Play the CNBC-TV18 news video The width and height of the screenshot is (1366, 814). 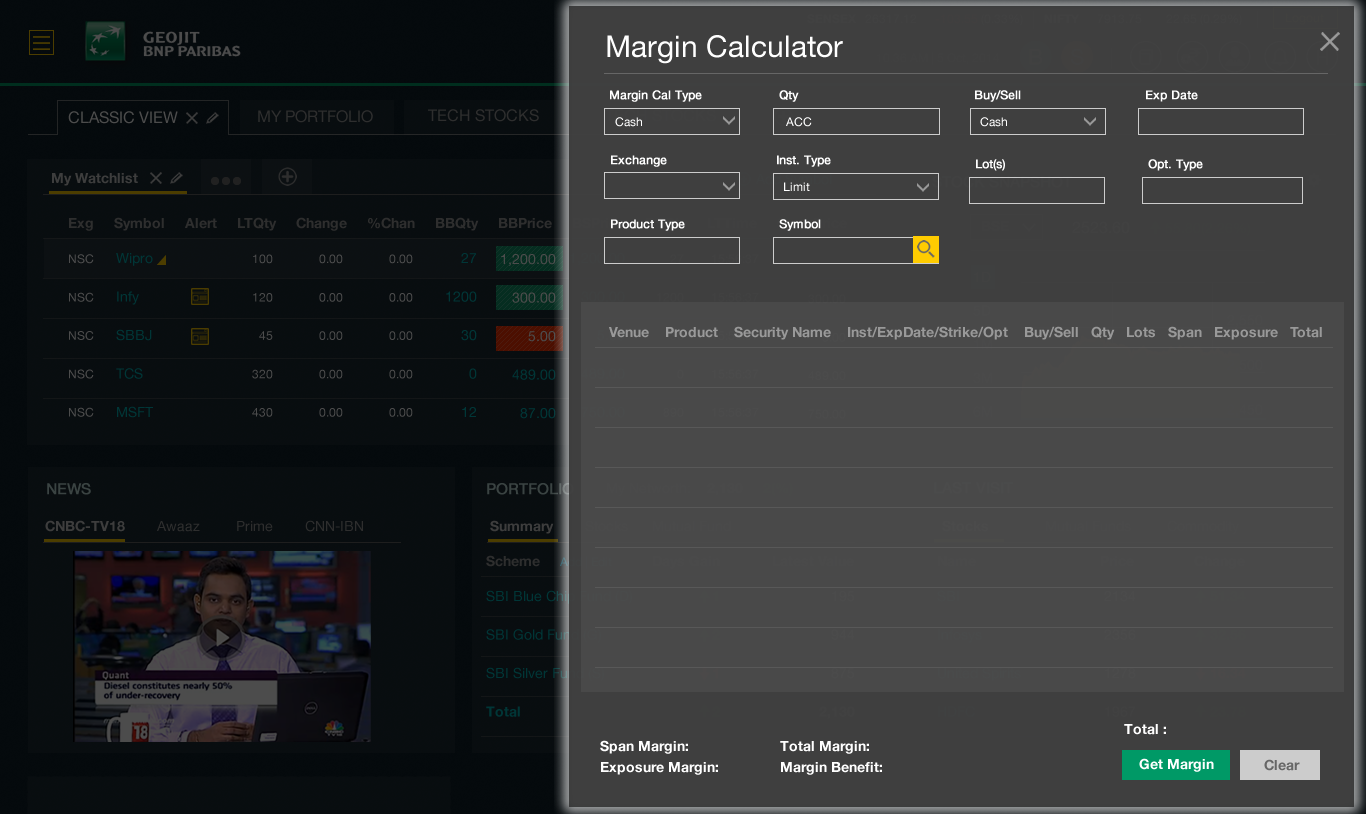coord(221,637)
